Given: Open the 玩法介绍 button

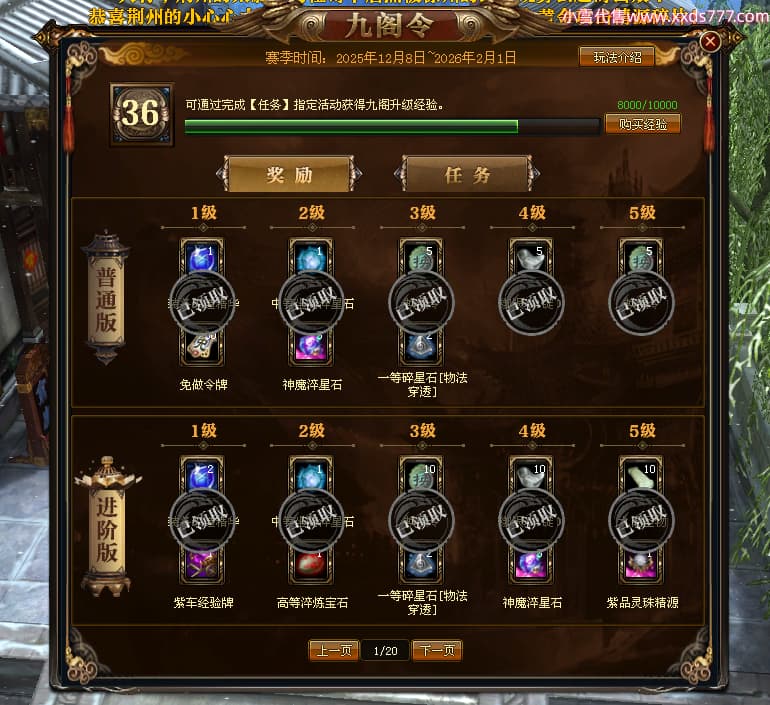Looking at the screenshot, I should pos(617,57).
